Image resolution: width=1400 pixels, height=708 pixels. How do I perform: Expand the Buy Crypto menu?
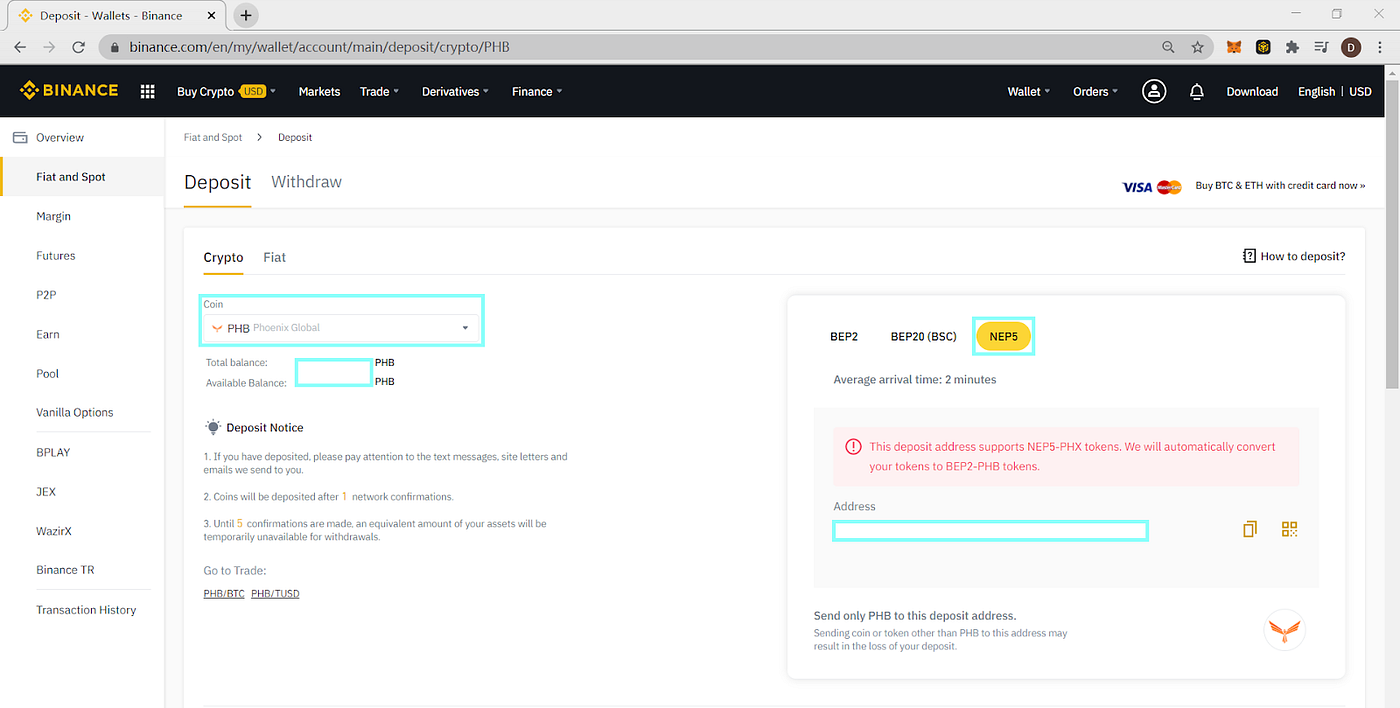226,91
